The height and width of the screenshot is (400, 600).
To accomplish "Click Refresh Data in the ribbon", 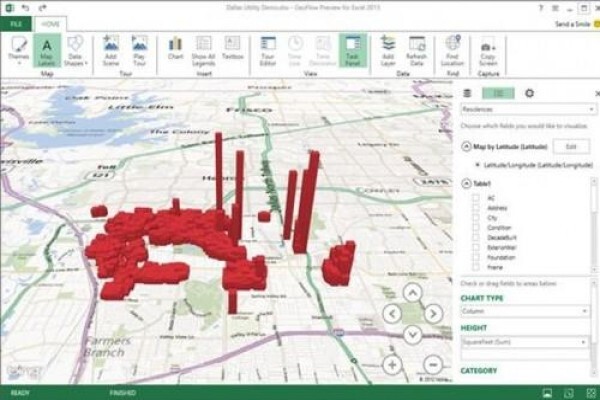I will 416,51.
